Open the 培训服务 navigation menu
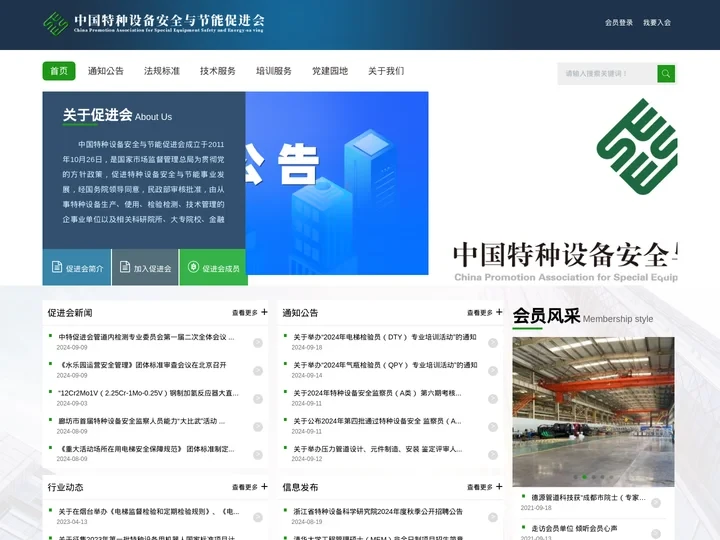720x540 pixels. (x=274, y=71)
